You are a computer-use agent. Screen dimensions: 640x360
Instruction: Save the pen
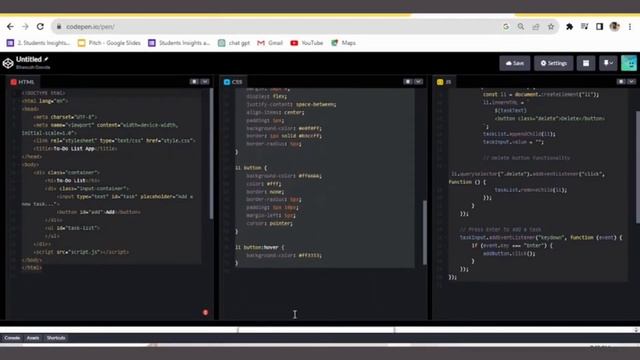pos(515,63)
